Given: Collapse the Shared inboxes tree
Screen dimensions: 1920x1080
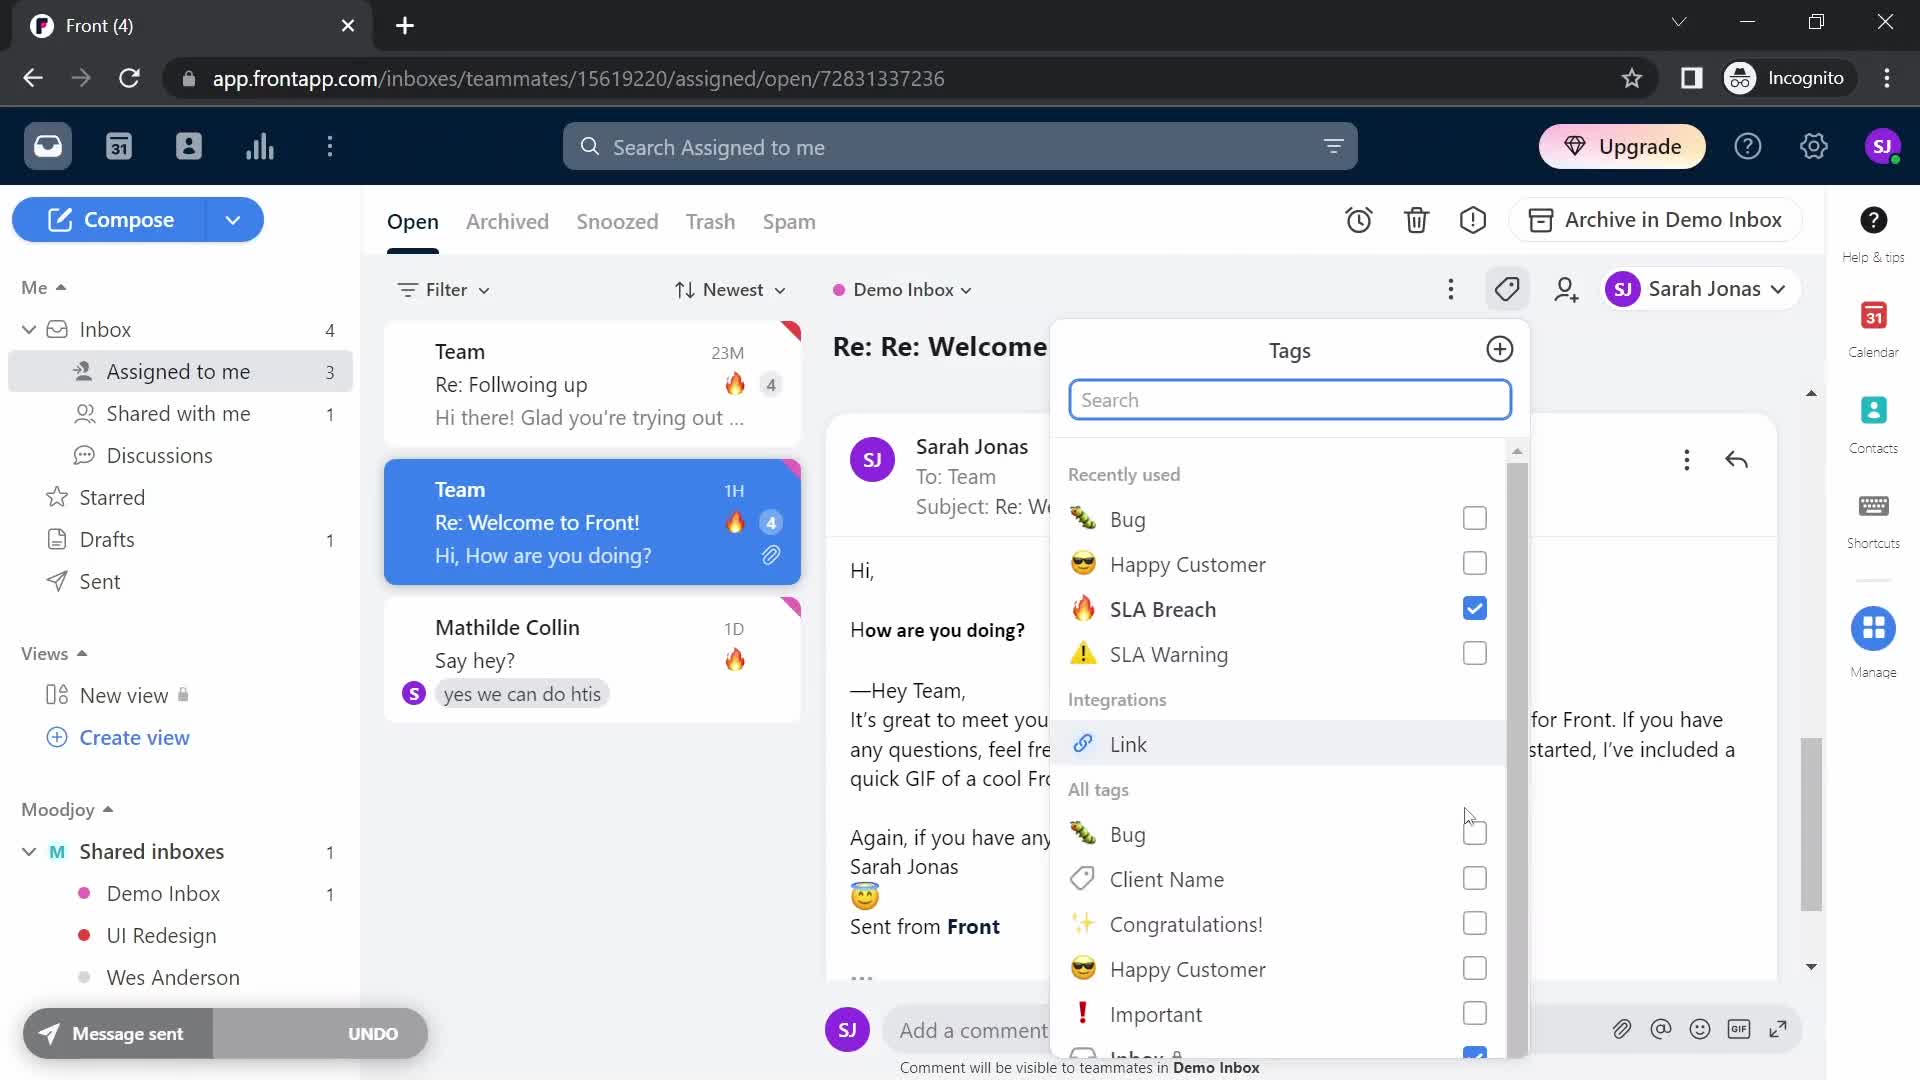Looking at the screenshot, I should 29,852.
